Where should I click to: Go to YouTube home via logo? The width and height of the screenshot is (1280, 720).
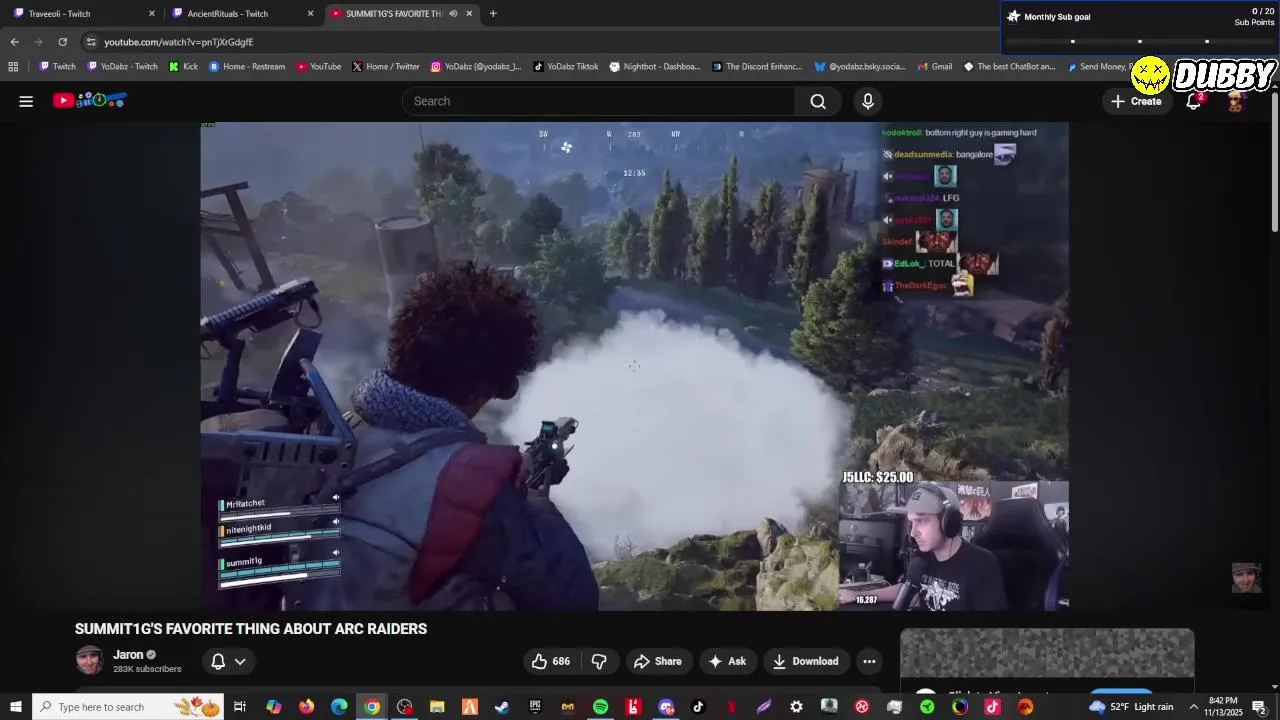(90, 100)
